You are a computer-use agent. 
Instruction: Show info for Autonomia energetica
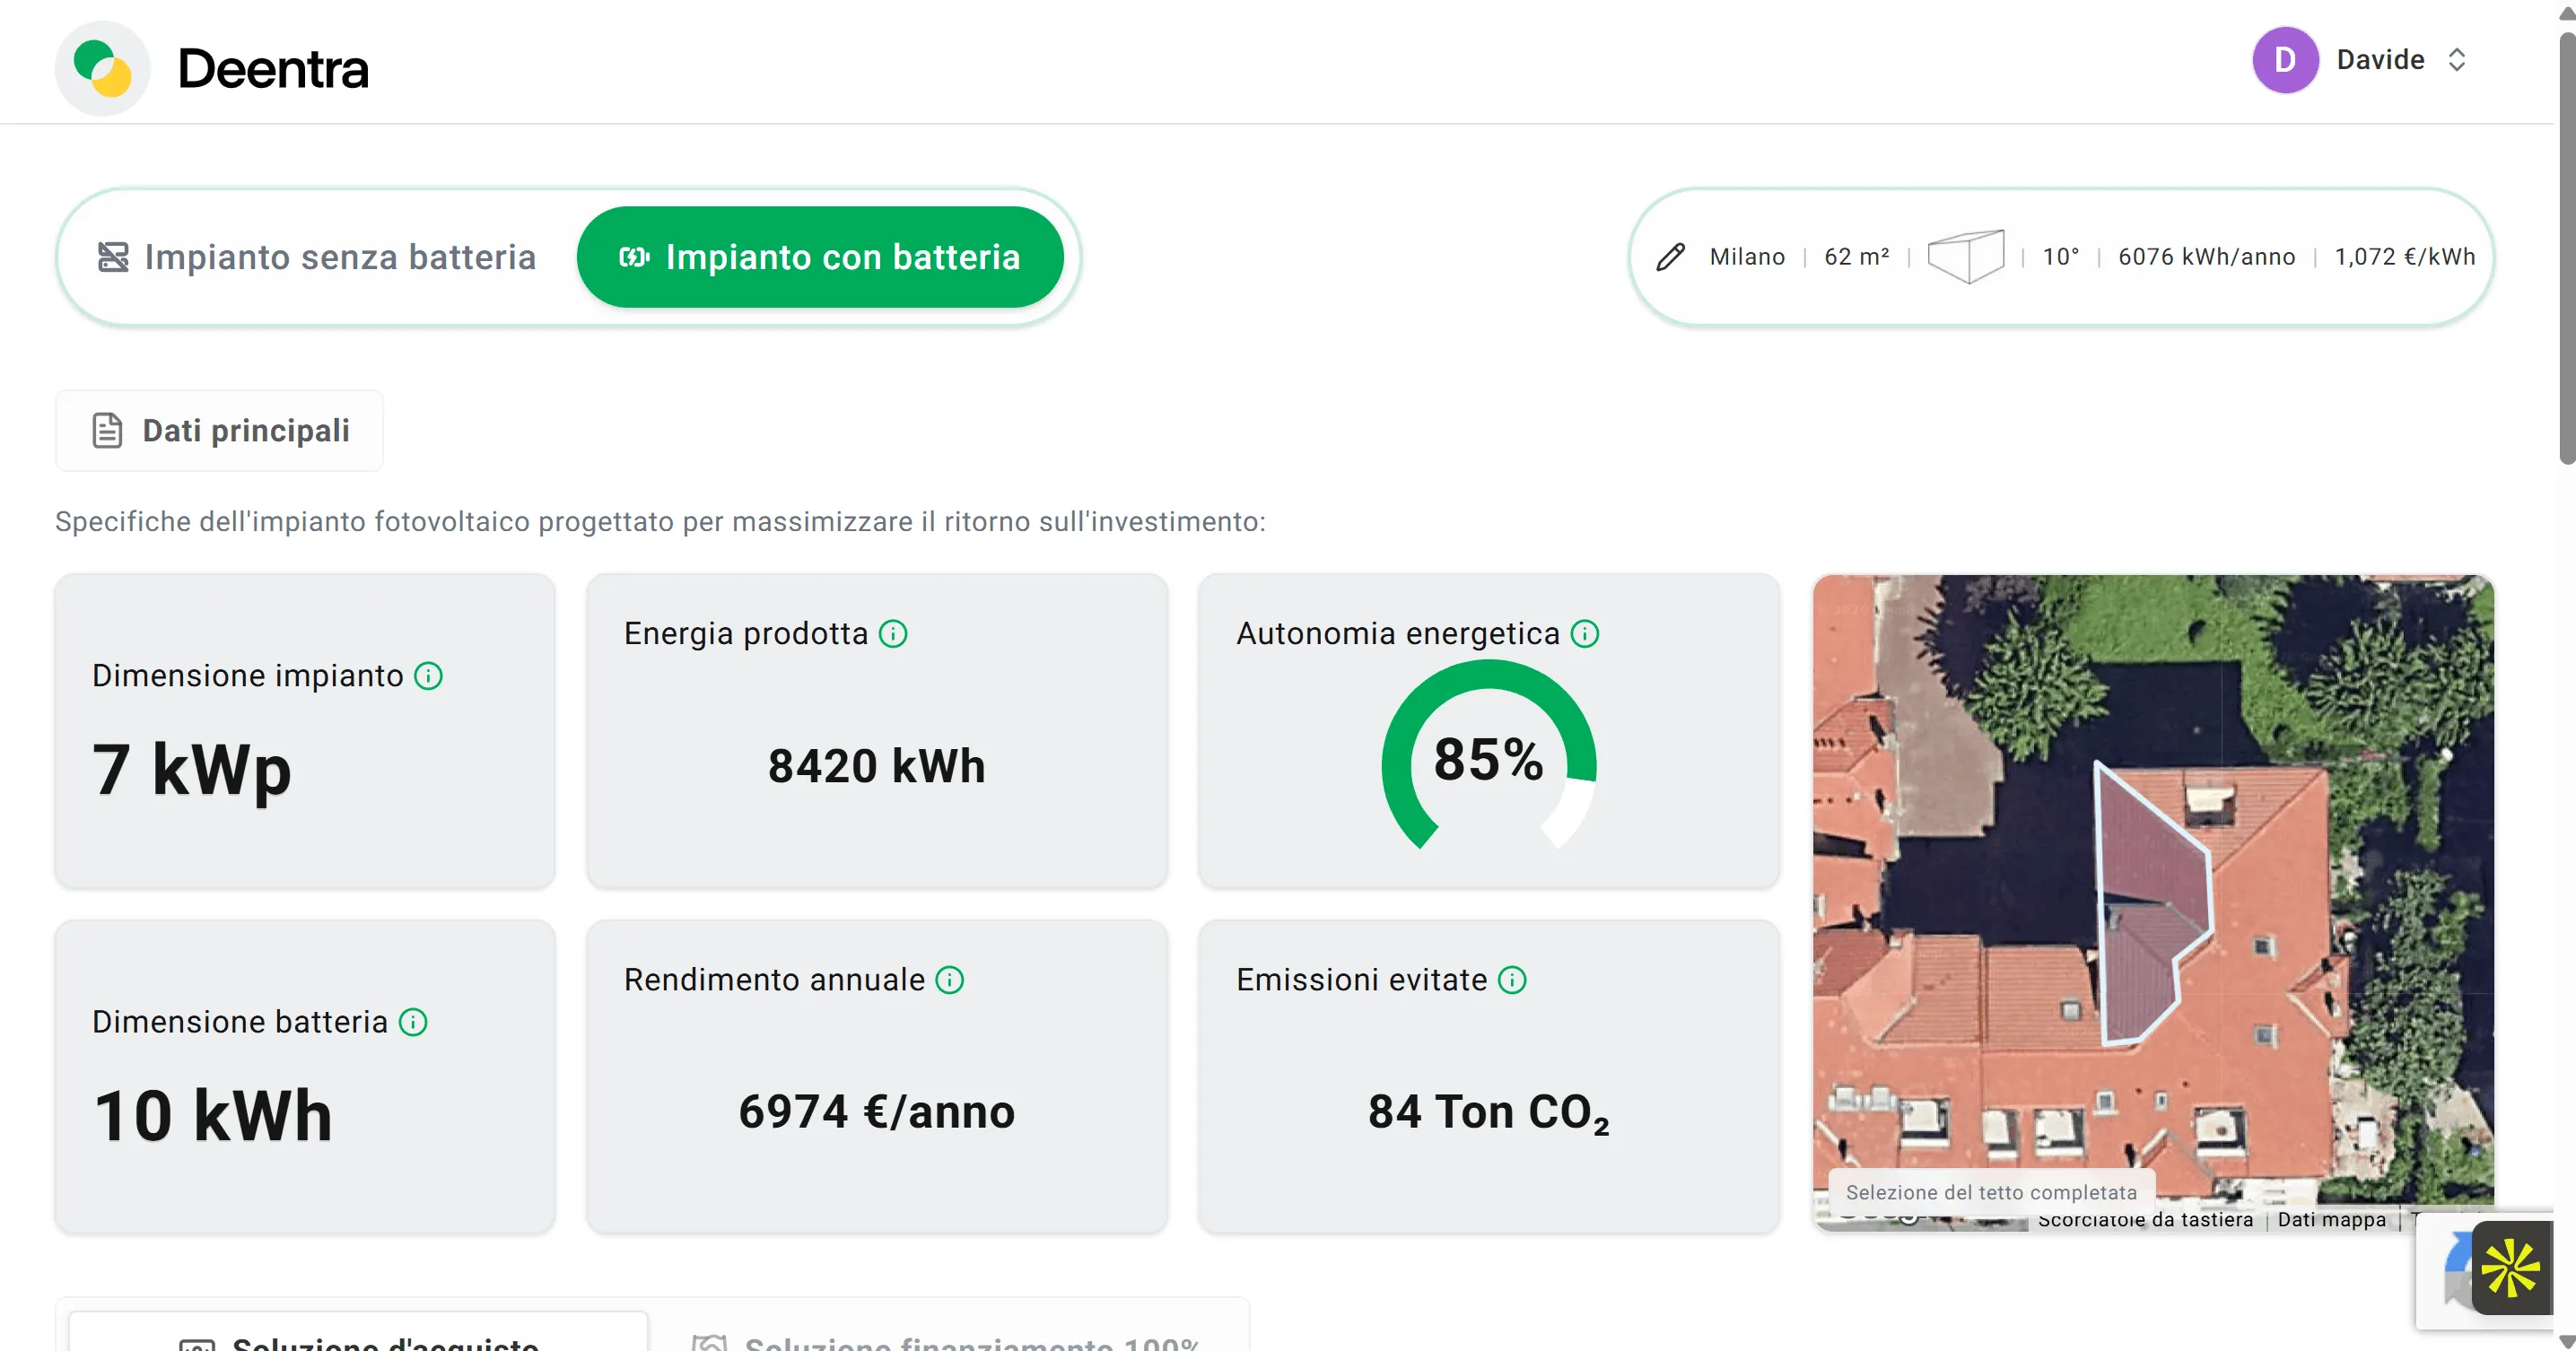coord(1584,633)
